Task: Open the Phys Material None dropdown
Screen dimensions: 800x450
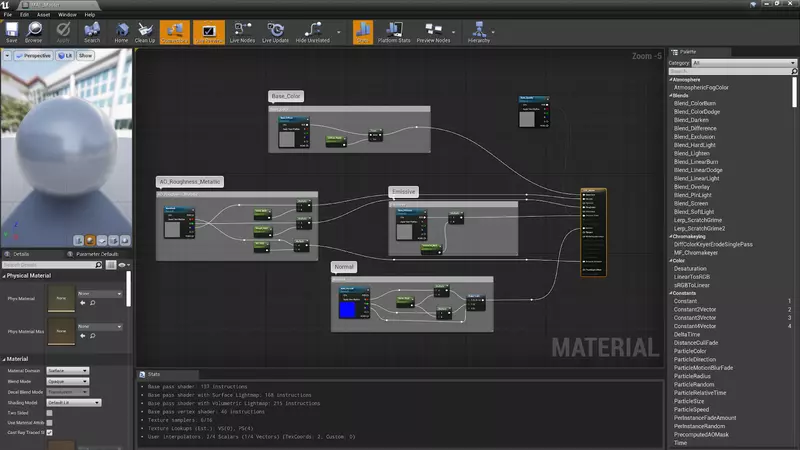Action: (x=100, y=293)
